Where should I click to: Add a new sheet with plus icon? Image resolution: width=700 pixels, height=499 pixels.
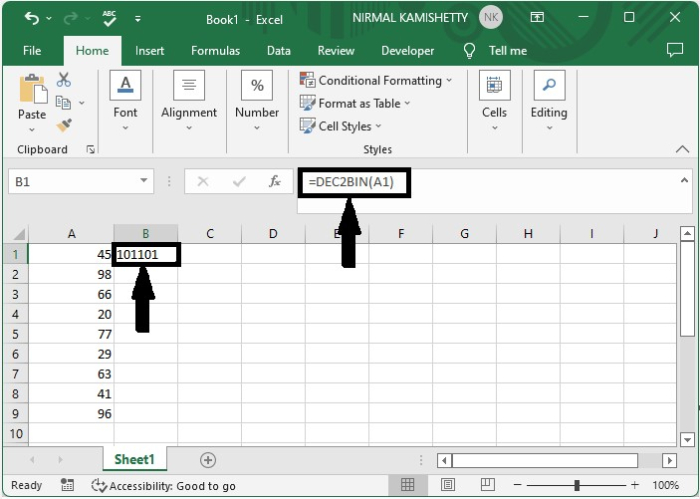(x=208, y=460)
